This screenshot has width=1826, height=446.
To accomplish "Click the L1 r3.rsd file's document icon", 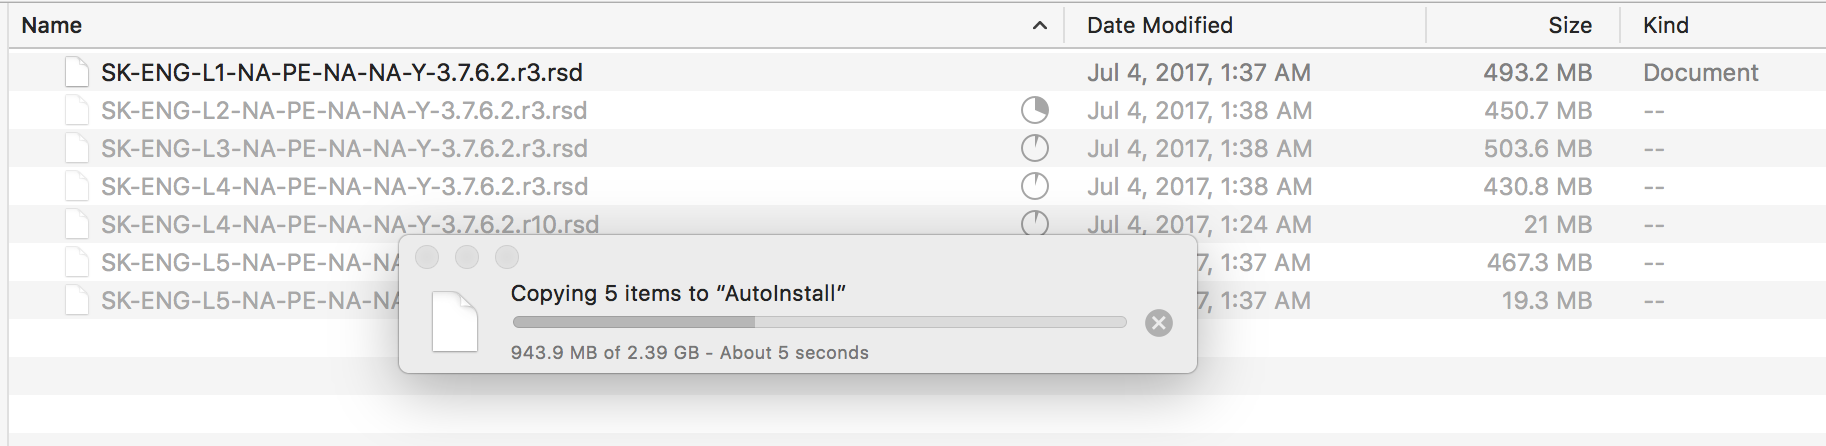I will click(77, 73).
